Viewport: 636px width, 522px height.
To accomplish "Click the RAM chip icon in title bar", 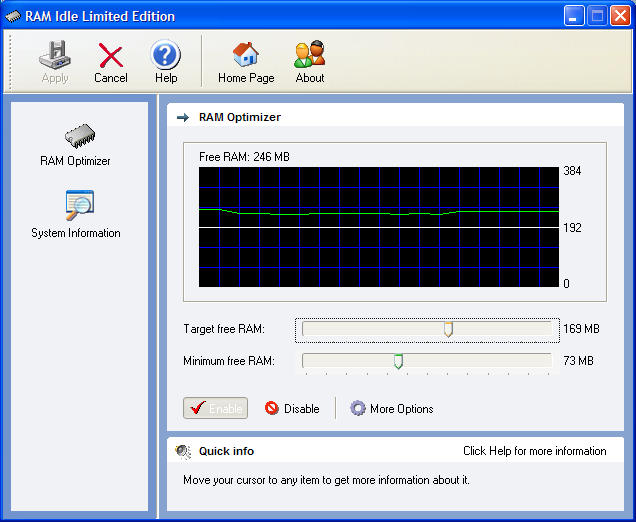I will [13, 17].
